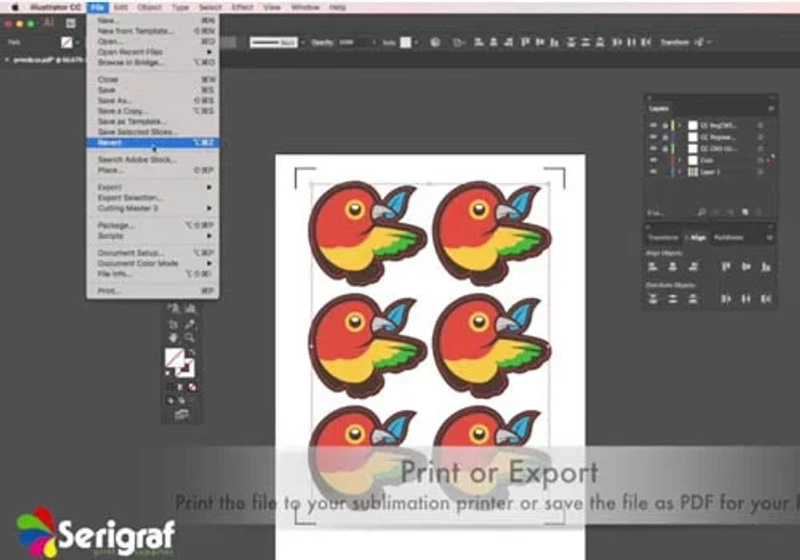Swap fill and stroke colors arrow
800x560 pixels.
click(x=192, y=351)
